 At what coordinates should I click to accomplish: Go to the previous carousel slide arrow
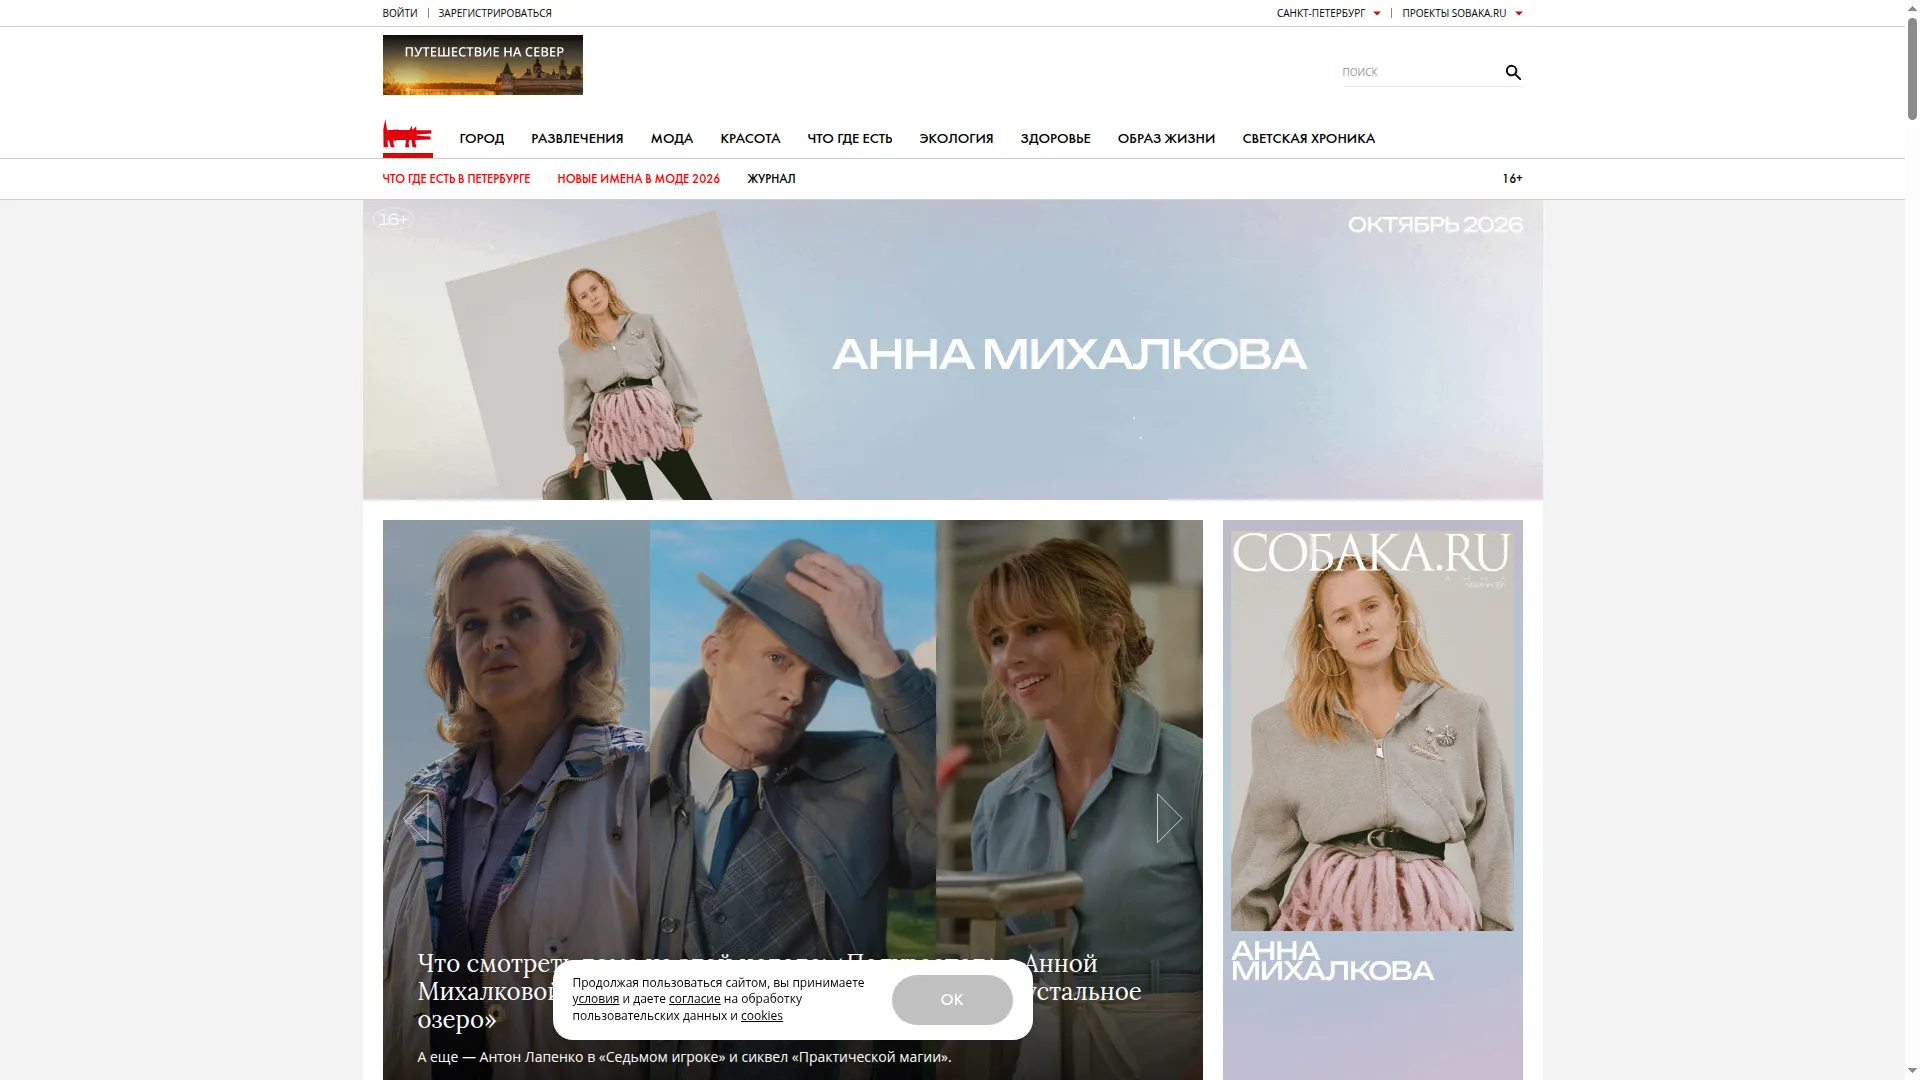[x=416, y=818]
